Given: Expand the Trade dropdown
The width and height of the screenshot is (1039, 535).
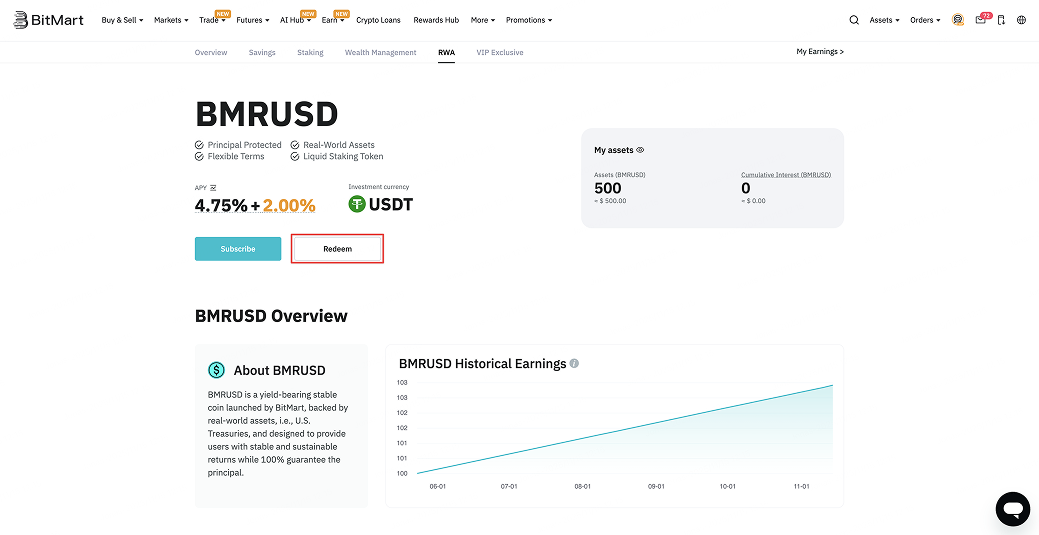Looking at the screenshot, I should [212, 20].
